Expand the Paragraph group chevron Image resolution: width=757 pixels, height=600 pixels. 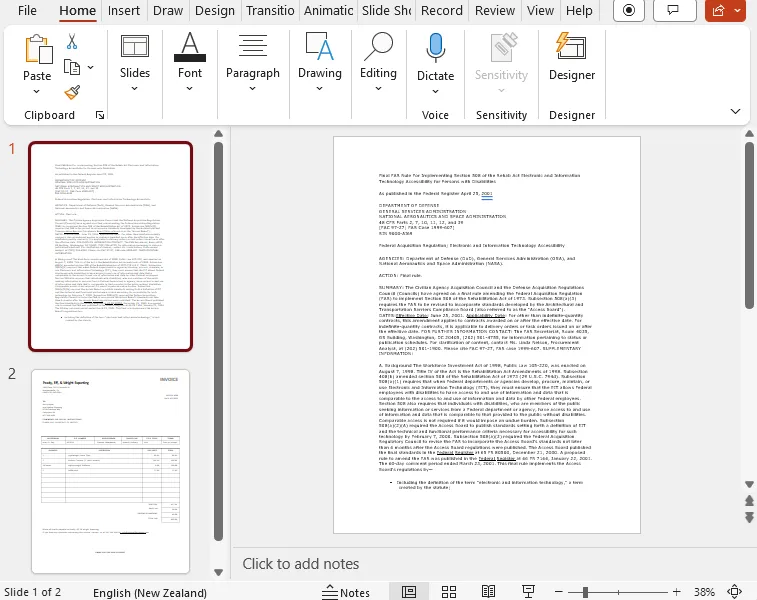[x=252, y=88]
